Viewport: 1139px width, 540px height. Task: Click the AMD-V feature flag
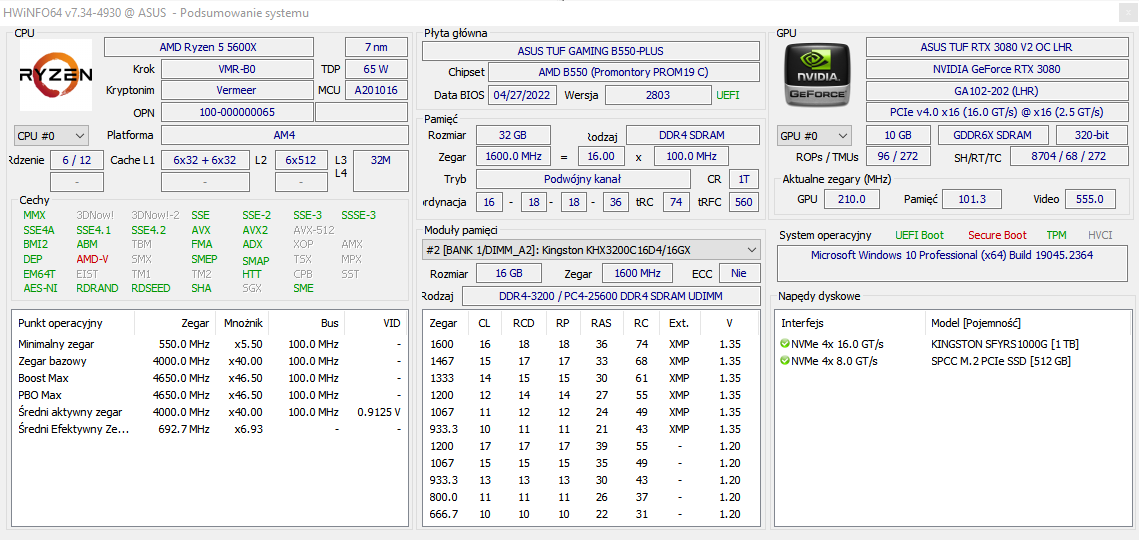point(92,259)
